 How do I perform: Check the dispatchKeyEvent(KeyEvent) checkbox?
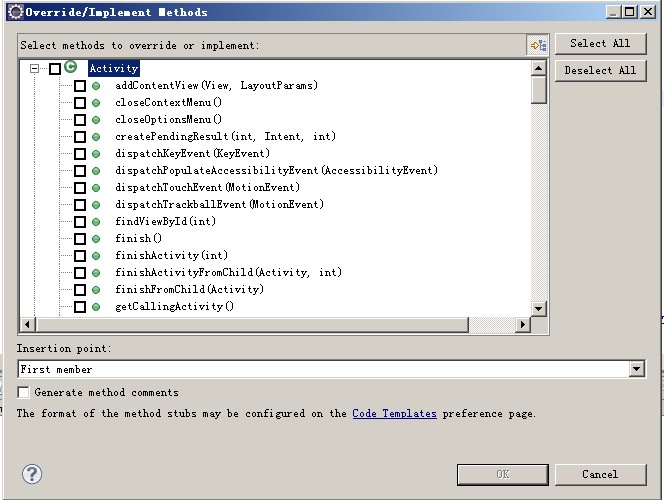(80, 154)
